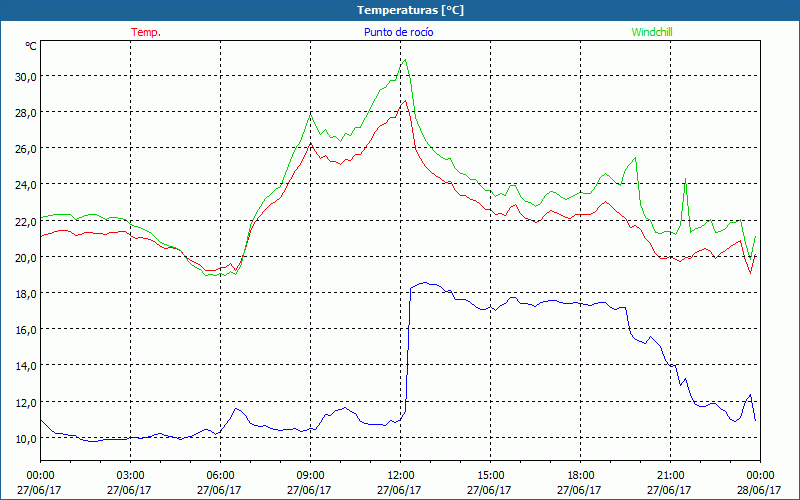
Task: Click the 12,0 y-axis value
Action: coord(25,402)
